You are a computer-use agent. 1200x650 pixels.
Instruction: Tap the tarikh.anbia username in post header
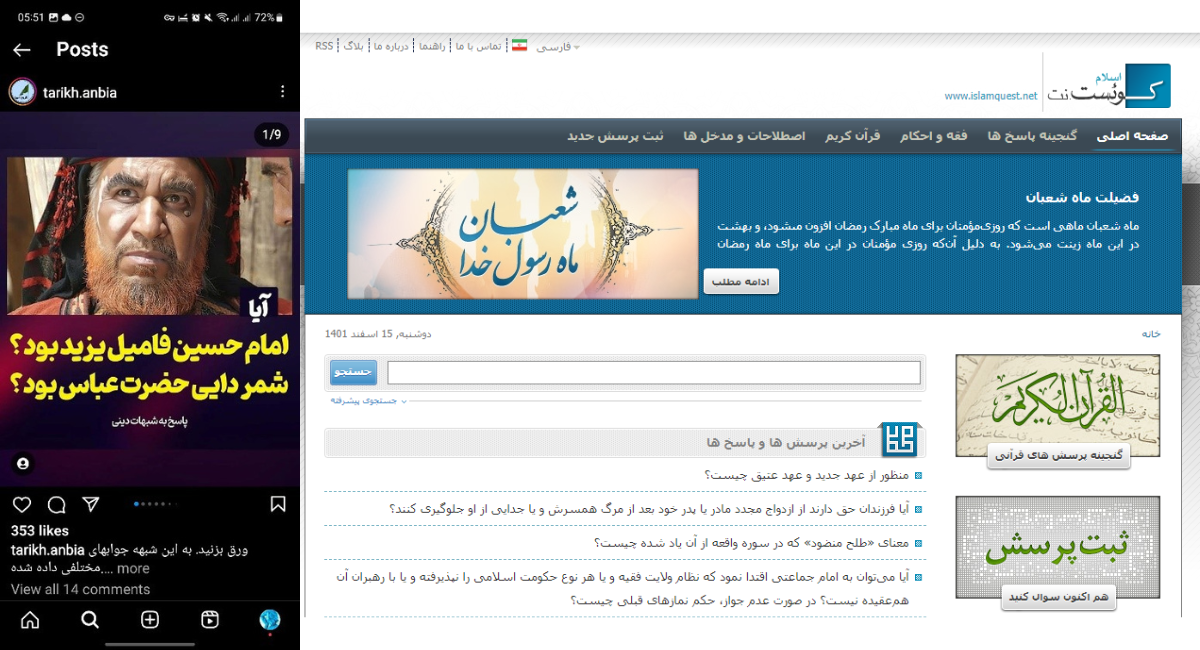click(x=80, y=93)
